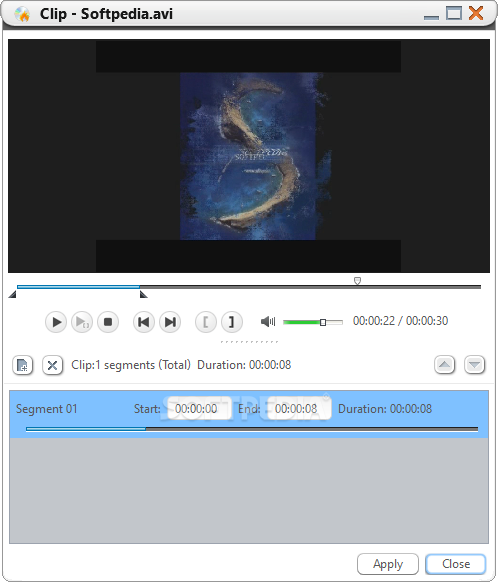The height and width of the screenshot is (582, 498).
Task: Click the right trim marker under the timeline
Action: coord(144,295)
